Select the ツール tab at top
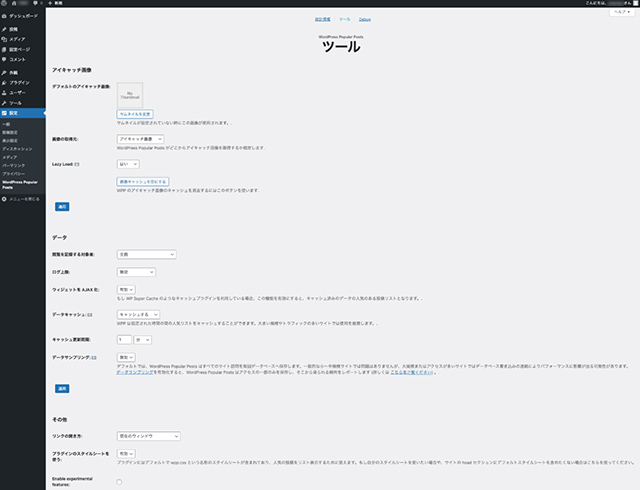The image size is (640, 490). click(344, 19)
